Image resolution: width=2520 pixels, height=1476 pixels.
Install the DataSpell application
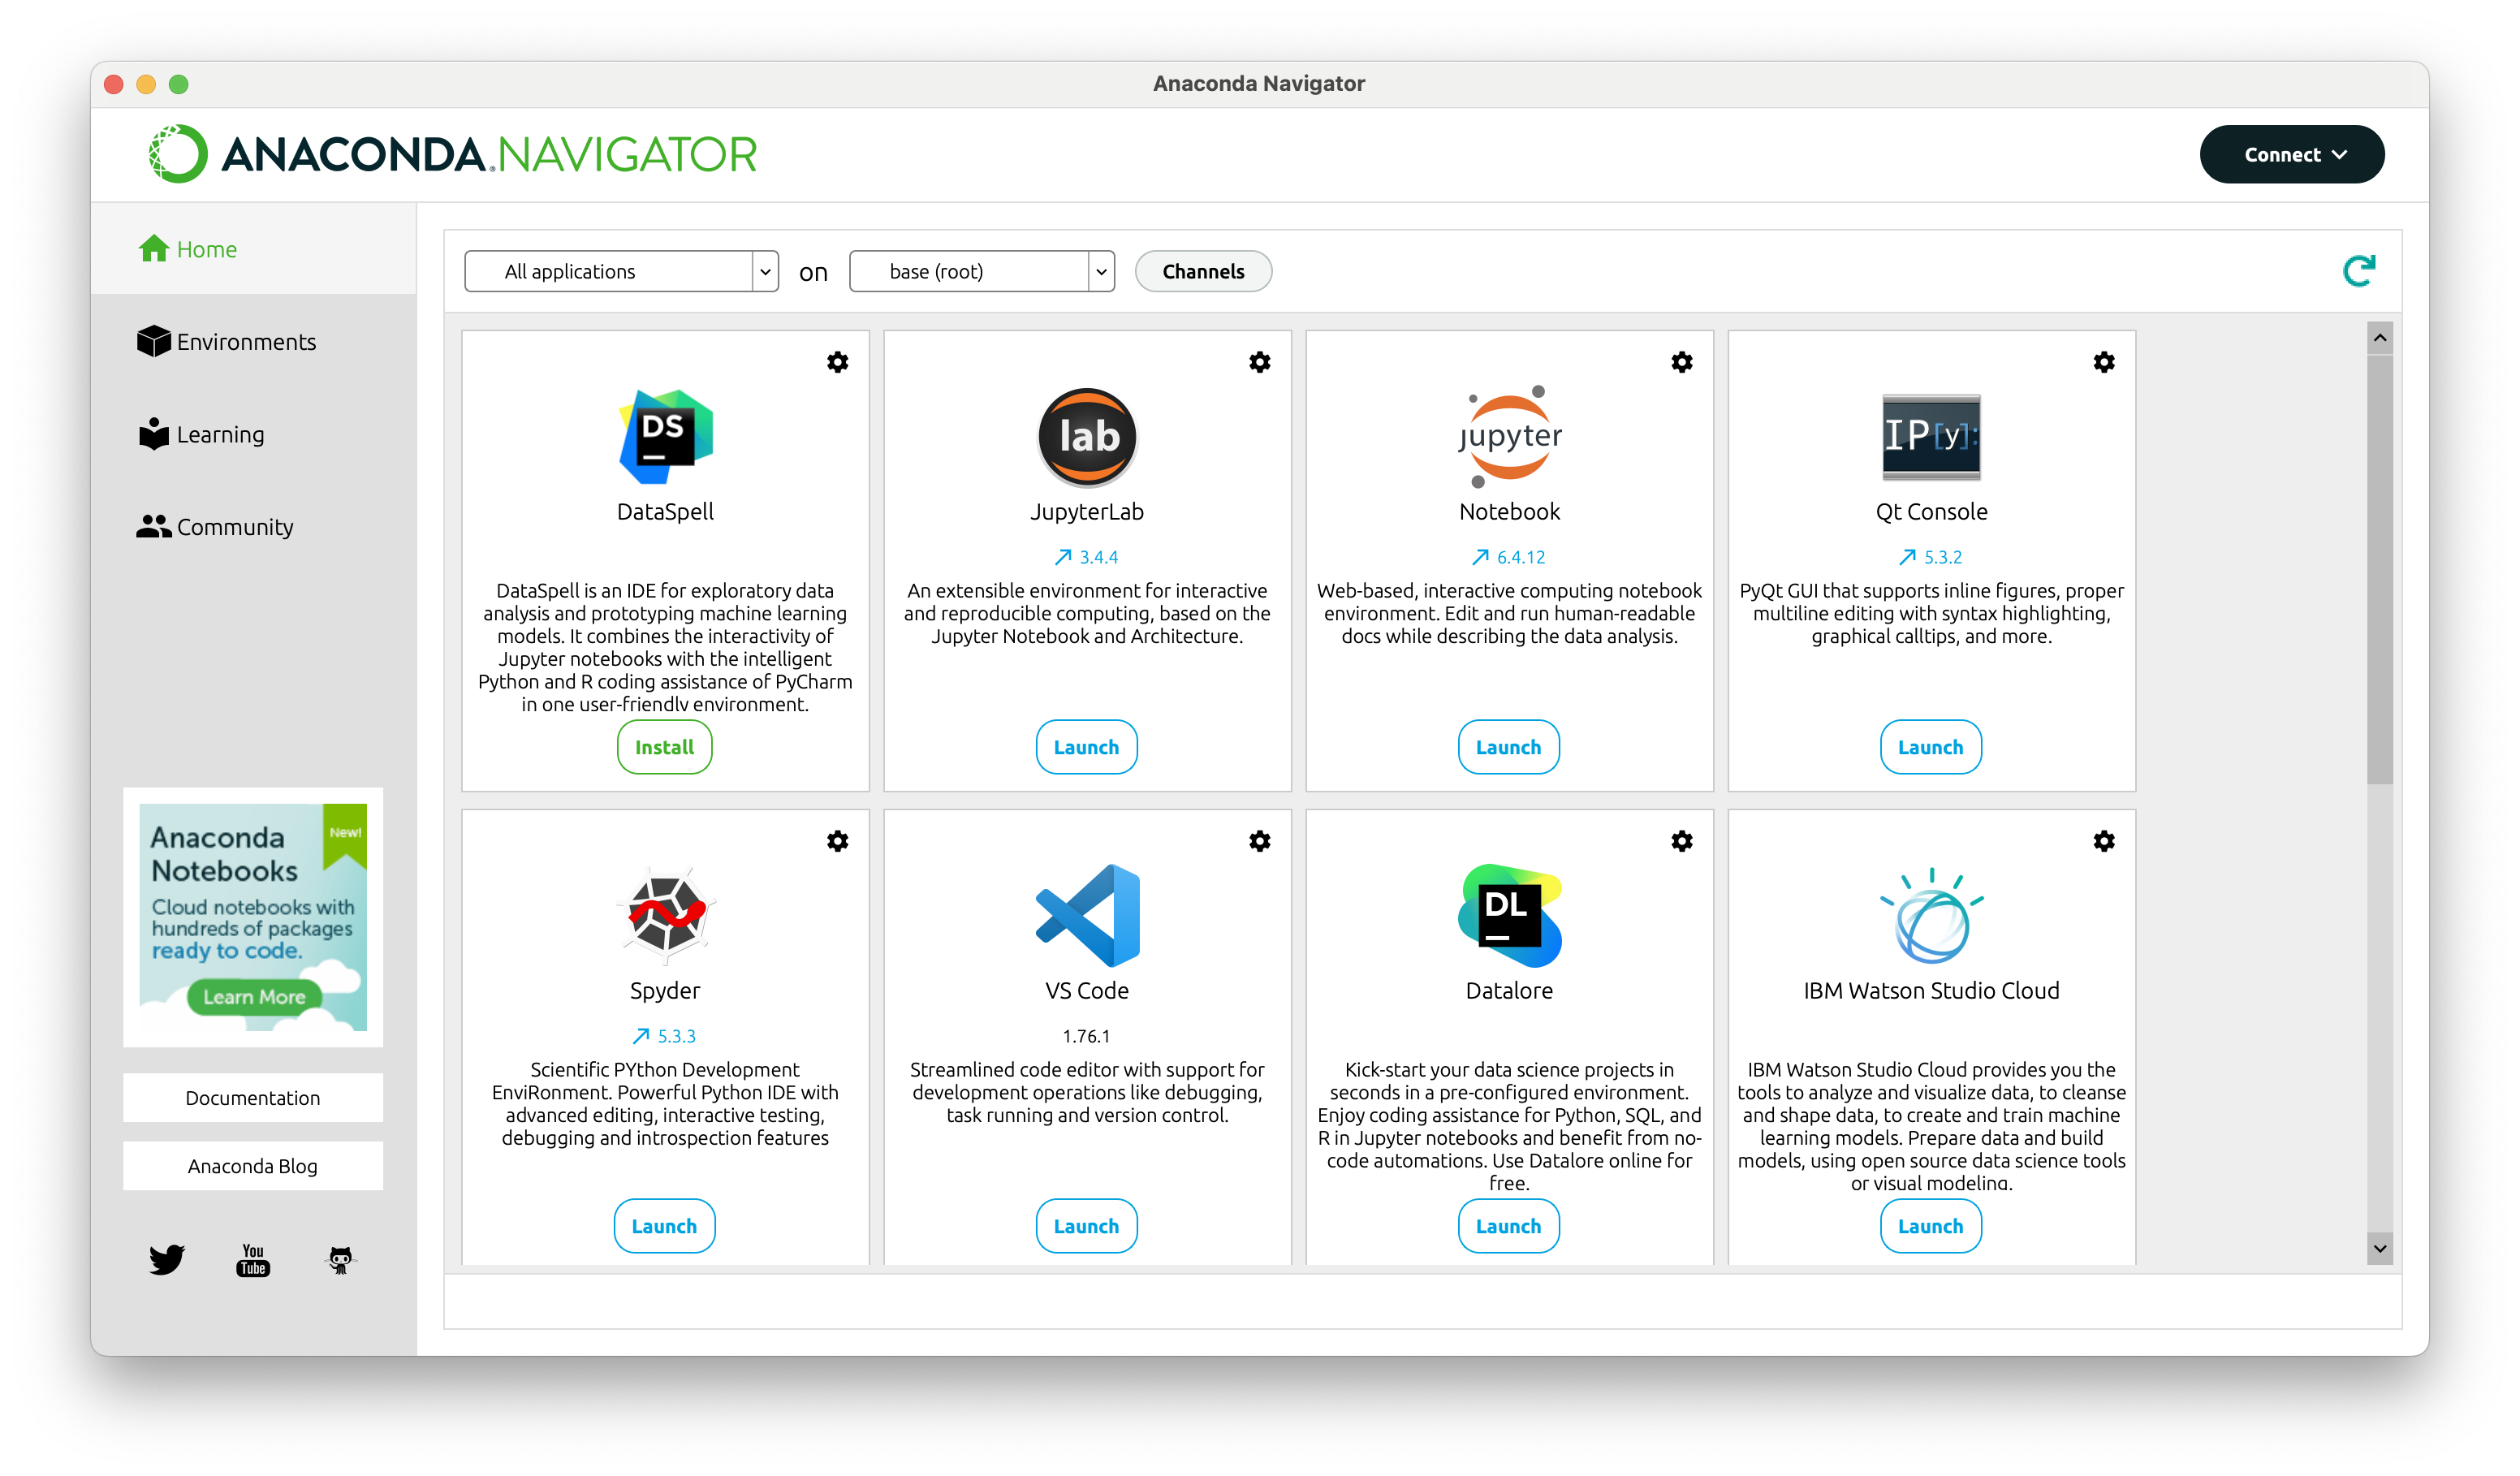coord(664,747)
